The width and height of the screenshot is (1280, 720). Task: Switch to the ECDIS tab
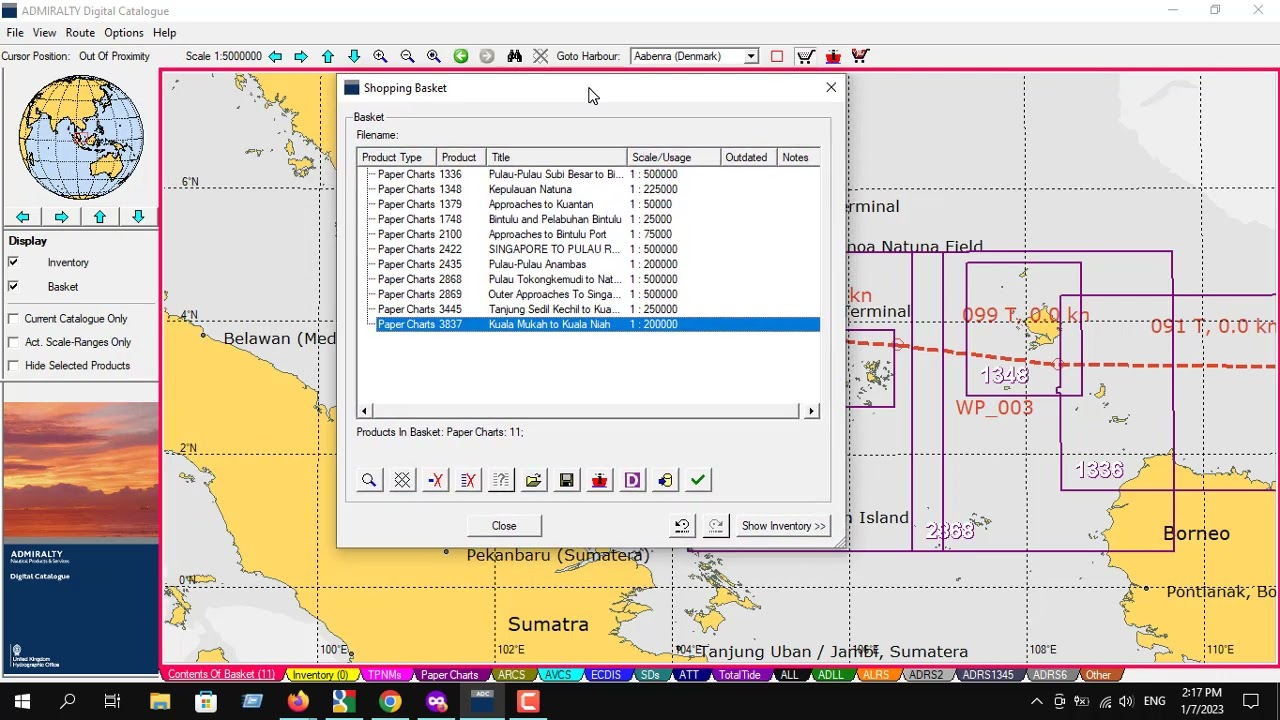click(x=606, y=675)
